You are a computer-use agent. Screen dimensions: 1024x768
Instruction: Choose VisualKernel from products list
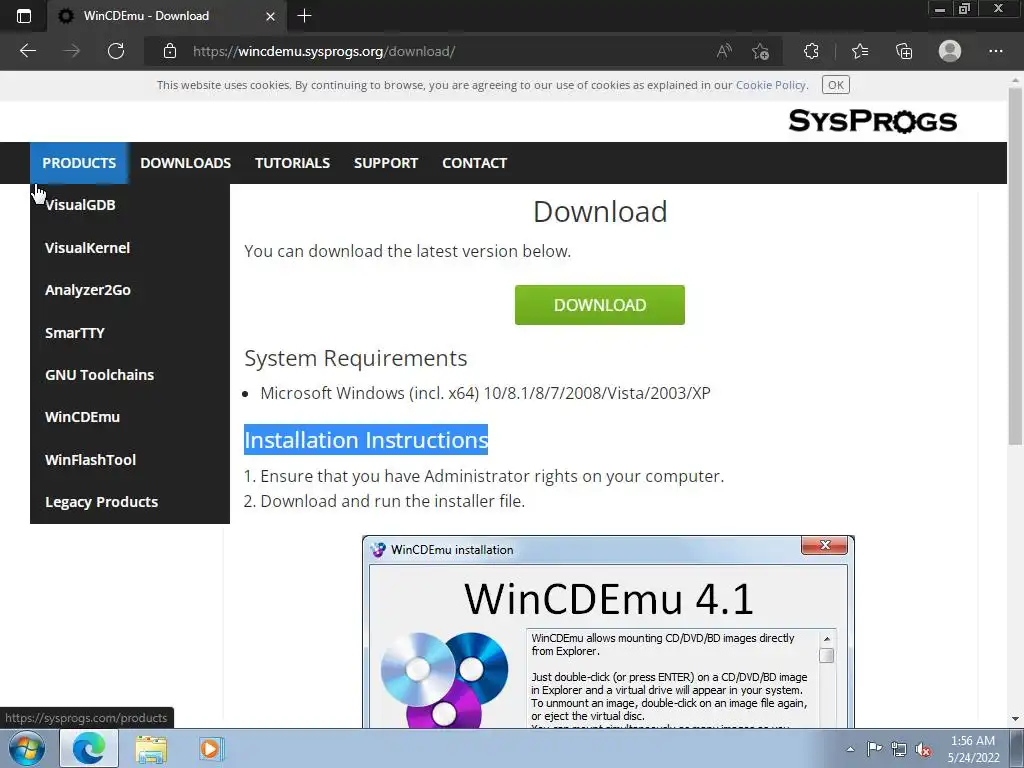pos(130,248)
